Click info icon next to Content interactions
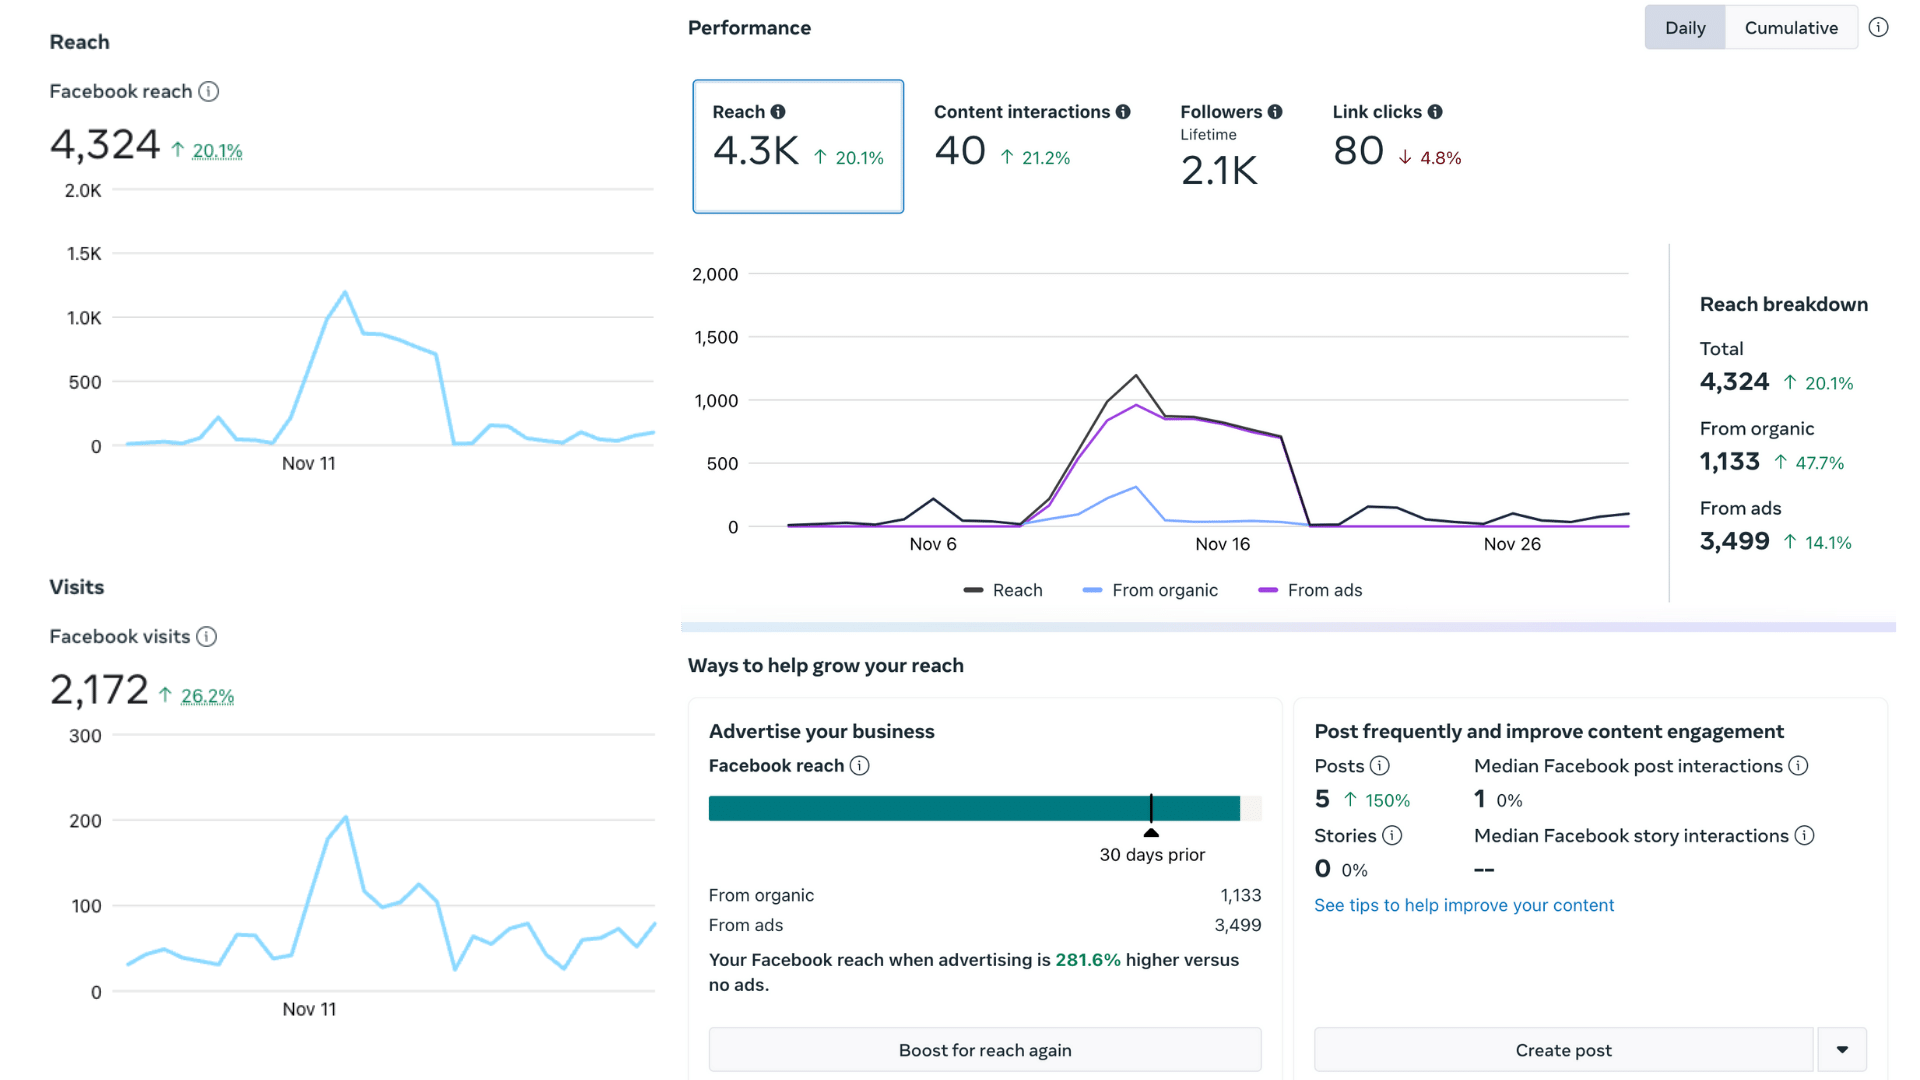 coord(1123,112)
